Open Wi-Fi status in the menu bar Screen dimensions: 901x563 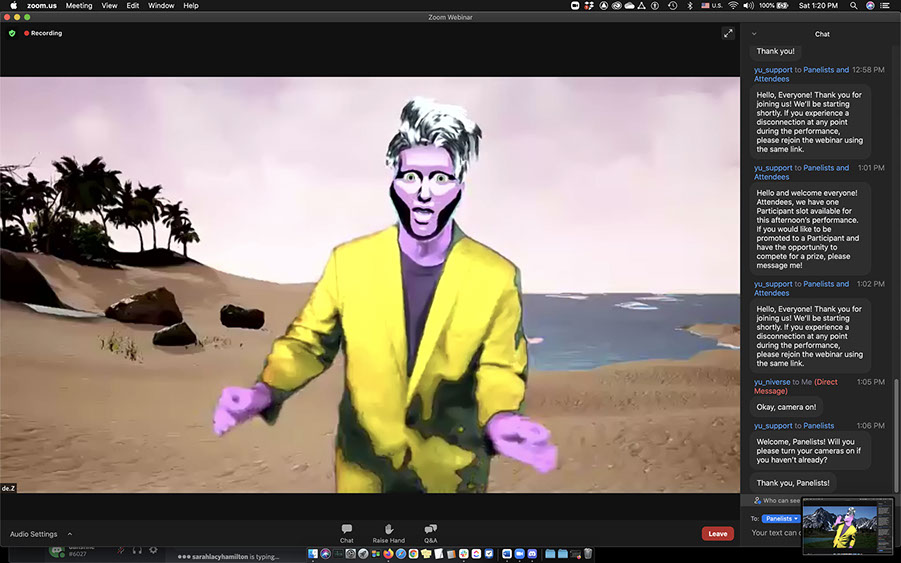point(733,6)
